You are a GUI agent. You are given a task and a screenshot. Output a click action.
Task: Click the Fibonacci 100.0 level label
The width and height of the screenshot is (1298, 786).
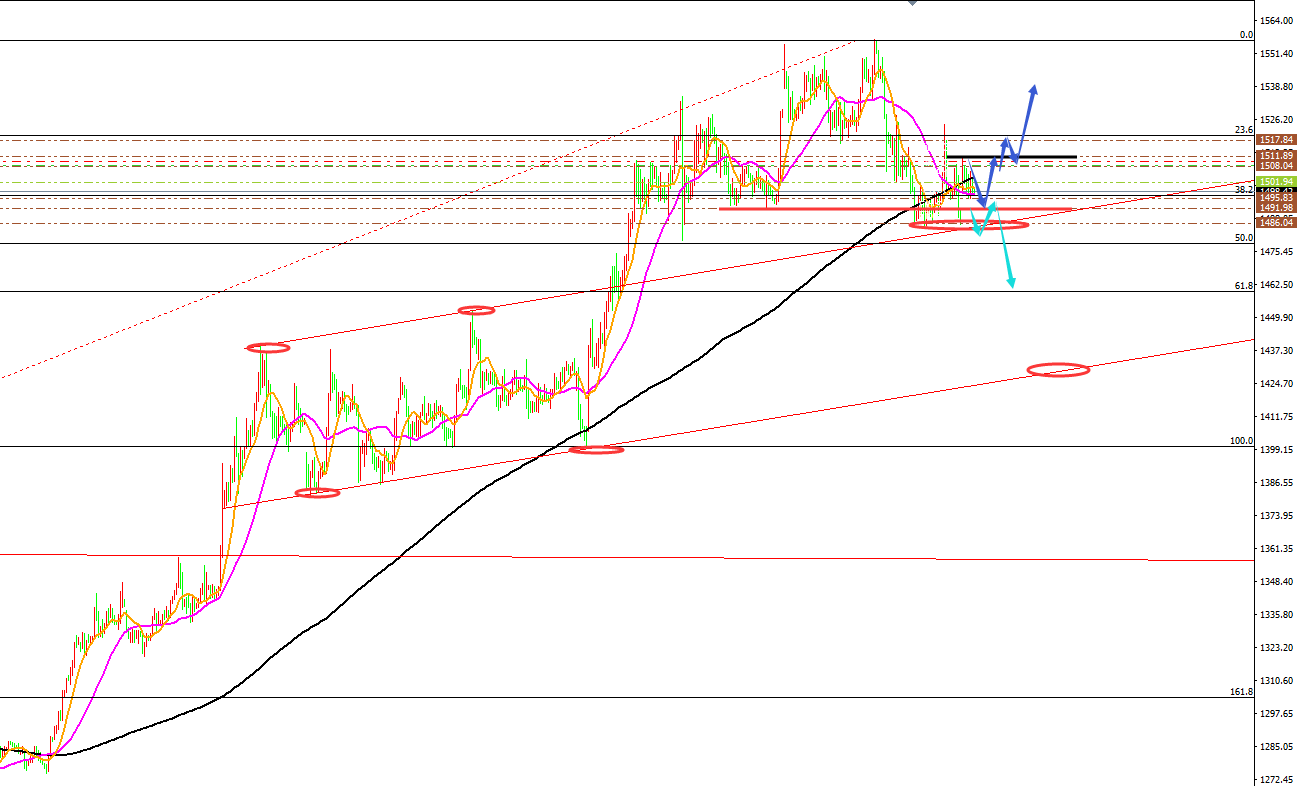click(x=1241, y=441)
